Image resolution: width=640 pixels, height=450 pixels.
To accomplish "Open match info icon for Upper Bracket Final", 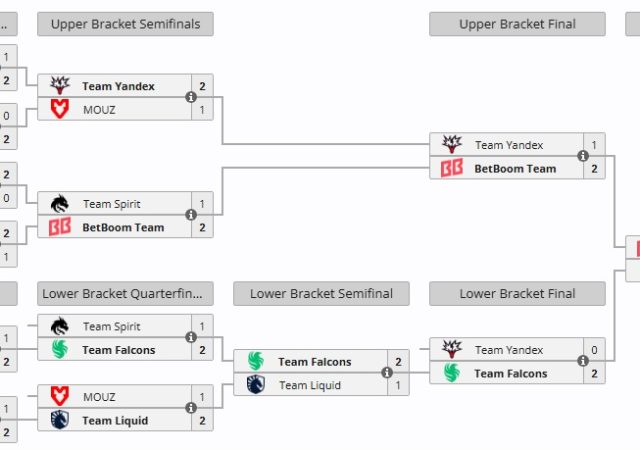I will pyautogui.click(x=582, y=156).
